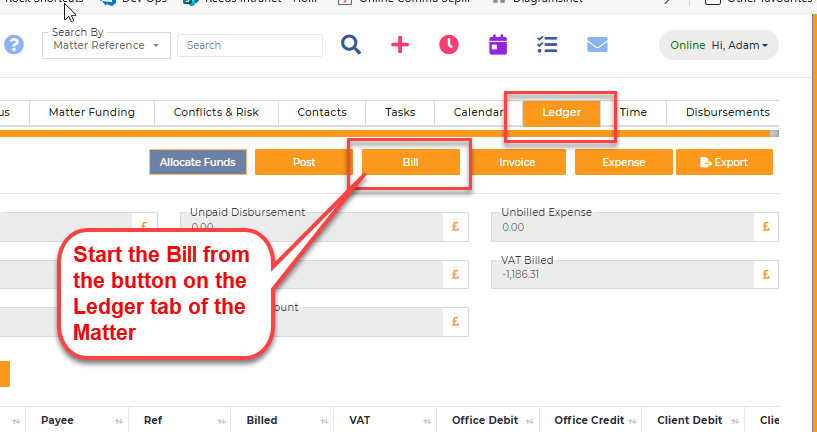Open the task checklist icon
This screenshot has width=817, height=432.
click(x=547, y=45)
